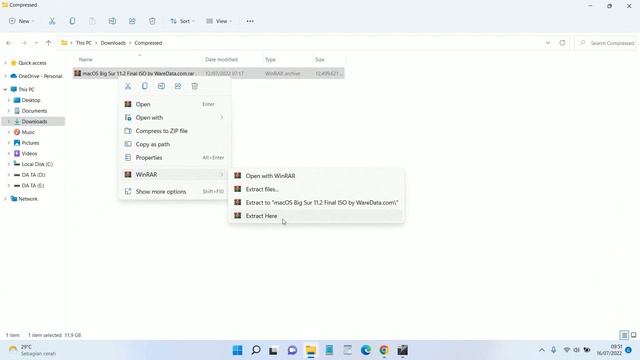Show hidden system tray icons
The image size is (640, 360).
point(542,350)
